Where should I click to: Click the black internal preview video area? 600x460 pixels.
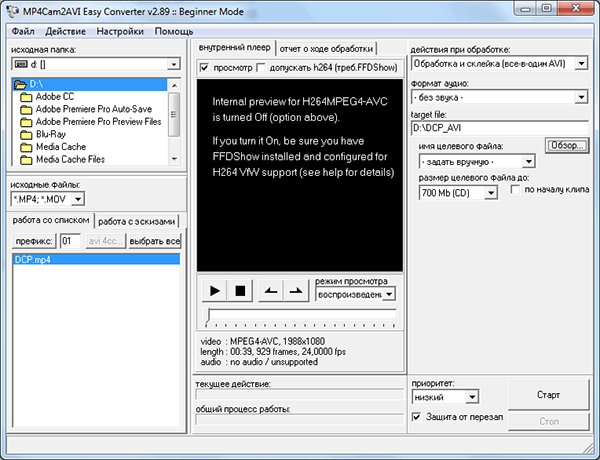(x=300, y=175)
